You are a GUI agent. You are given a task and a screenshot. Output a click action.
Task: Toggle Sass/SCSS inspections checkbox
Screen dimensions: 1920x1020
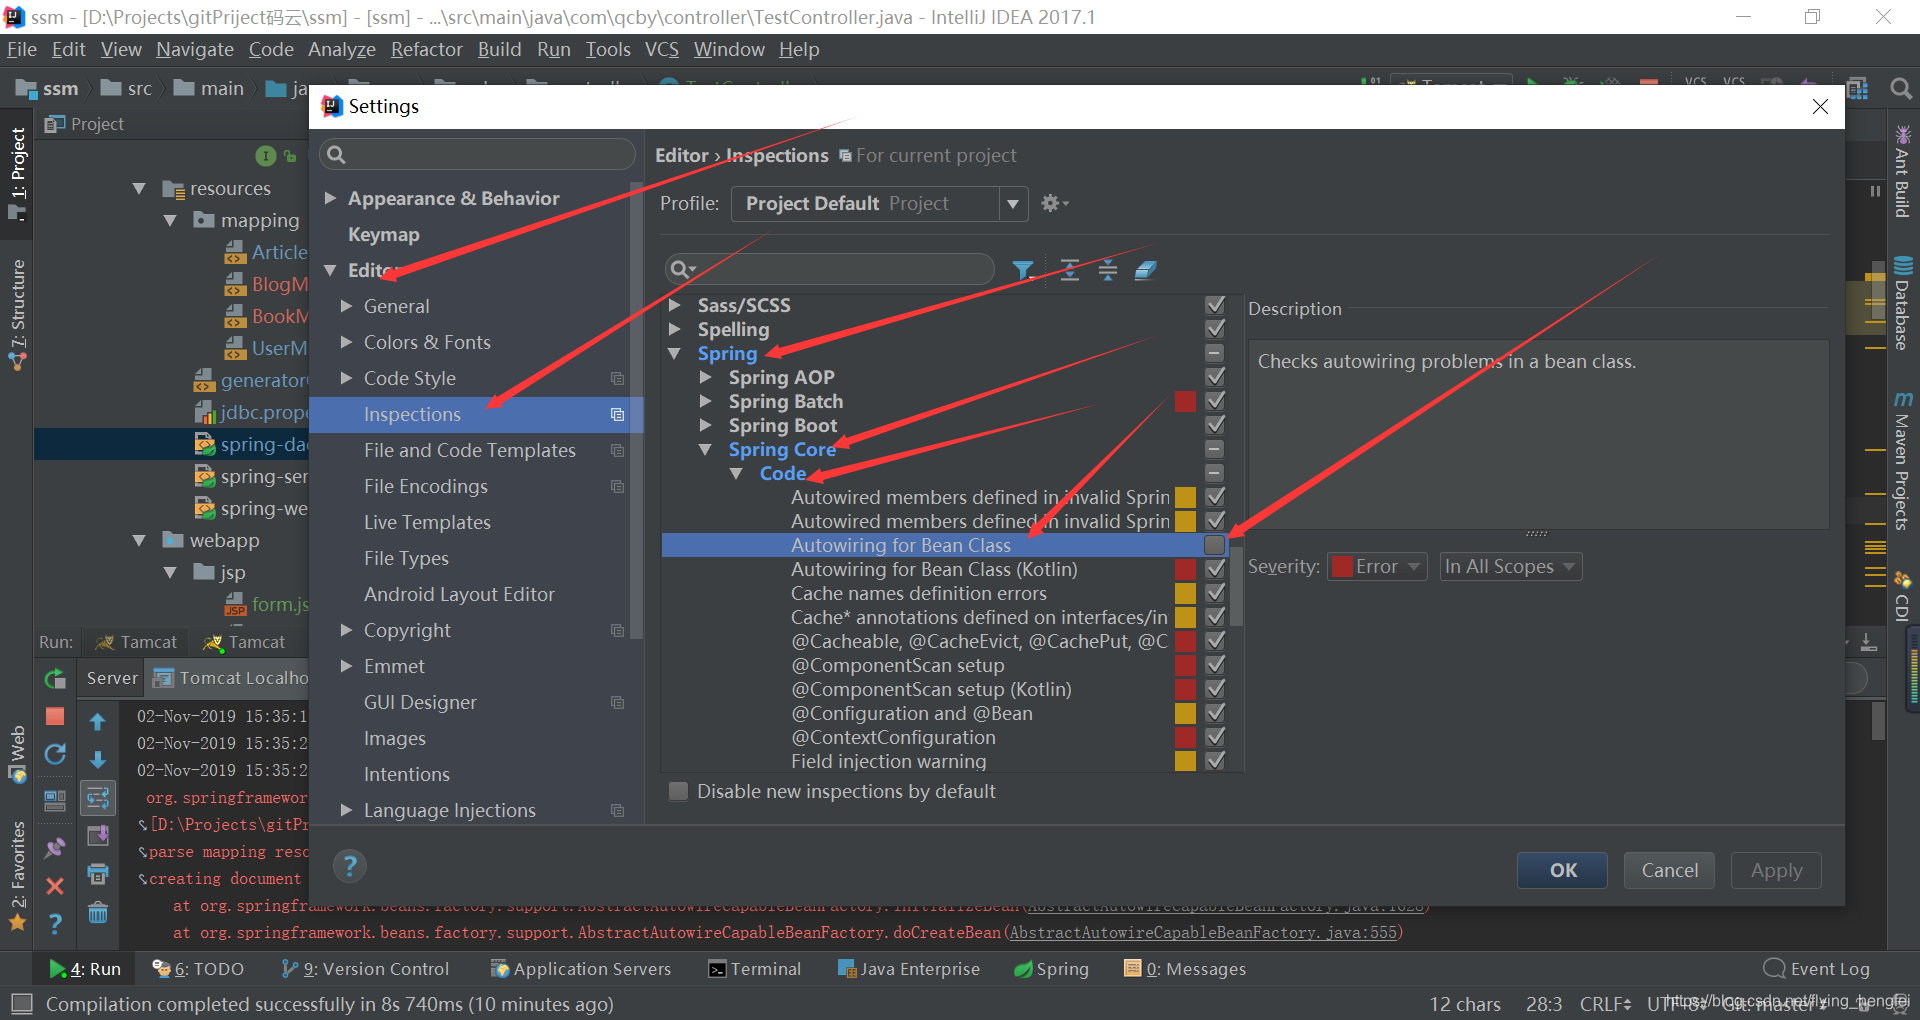point(1215,305)
